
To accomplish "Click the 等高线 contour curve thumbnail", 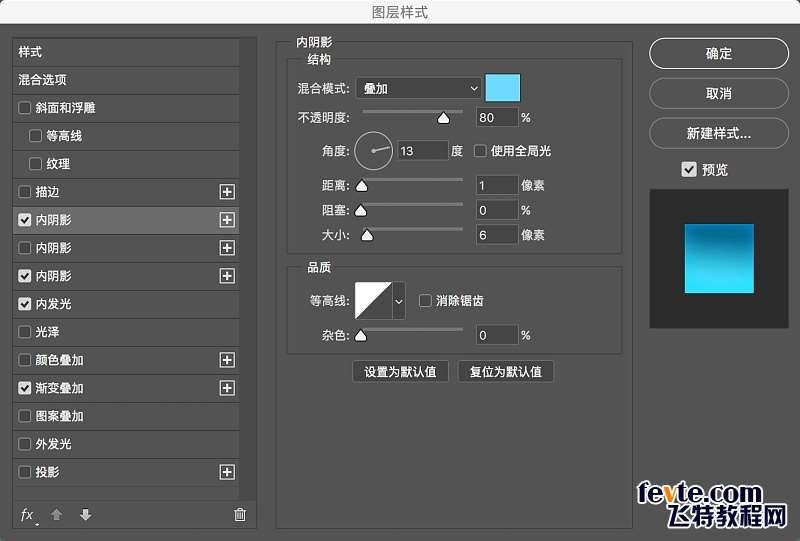I will [x=373, y=301].
